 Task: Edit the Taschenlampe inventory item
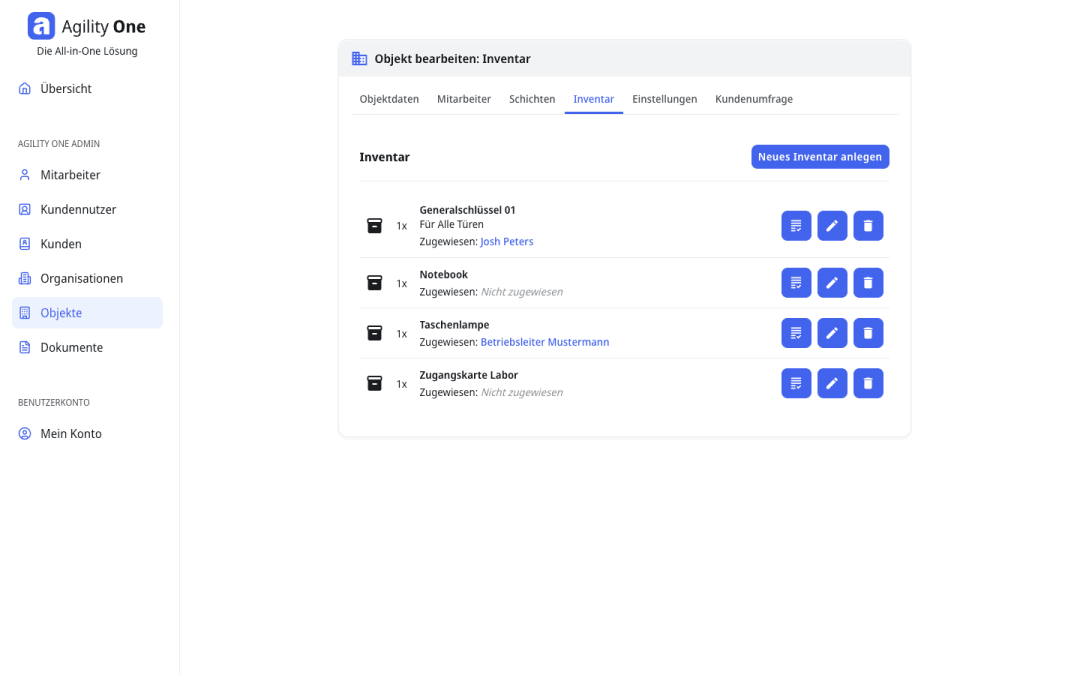[x=832, y=333]
